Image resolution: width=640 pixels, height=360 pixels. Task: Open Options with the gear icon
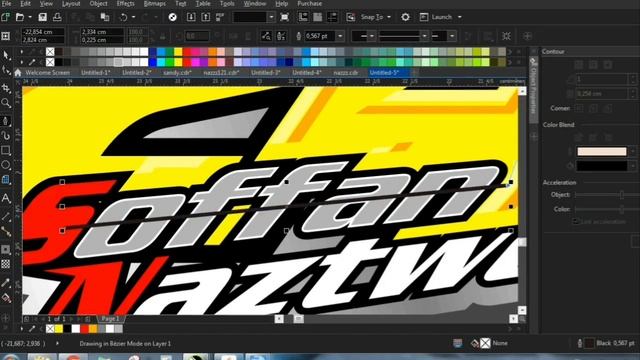tap(405, 17)
